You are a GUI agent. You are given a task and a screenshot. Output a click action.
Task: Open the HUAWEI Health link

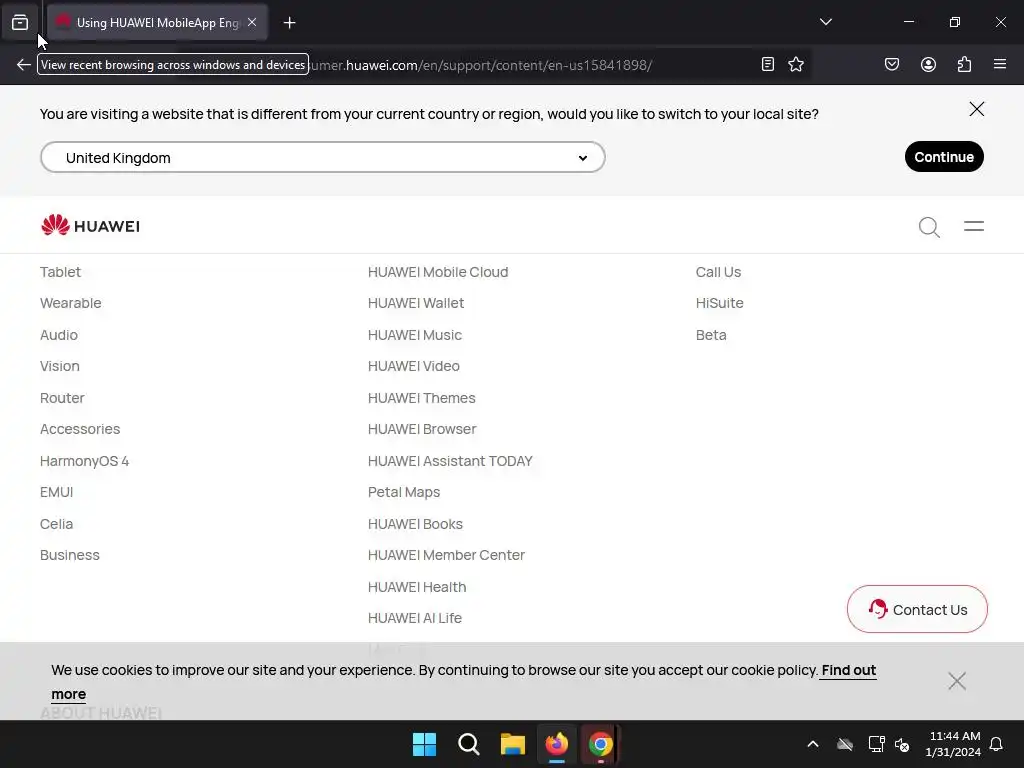[x=417, y=587]
